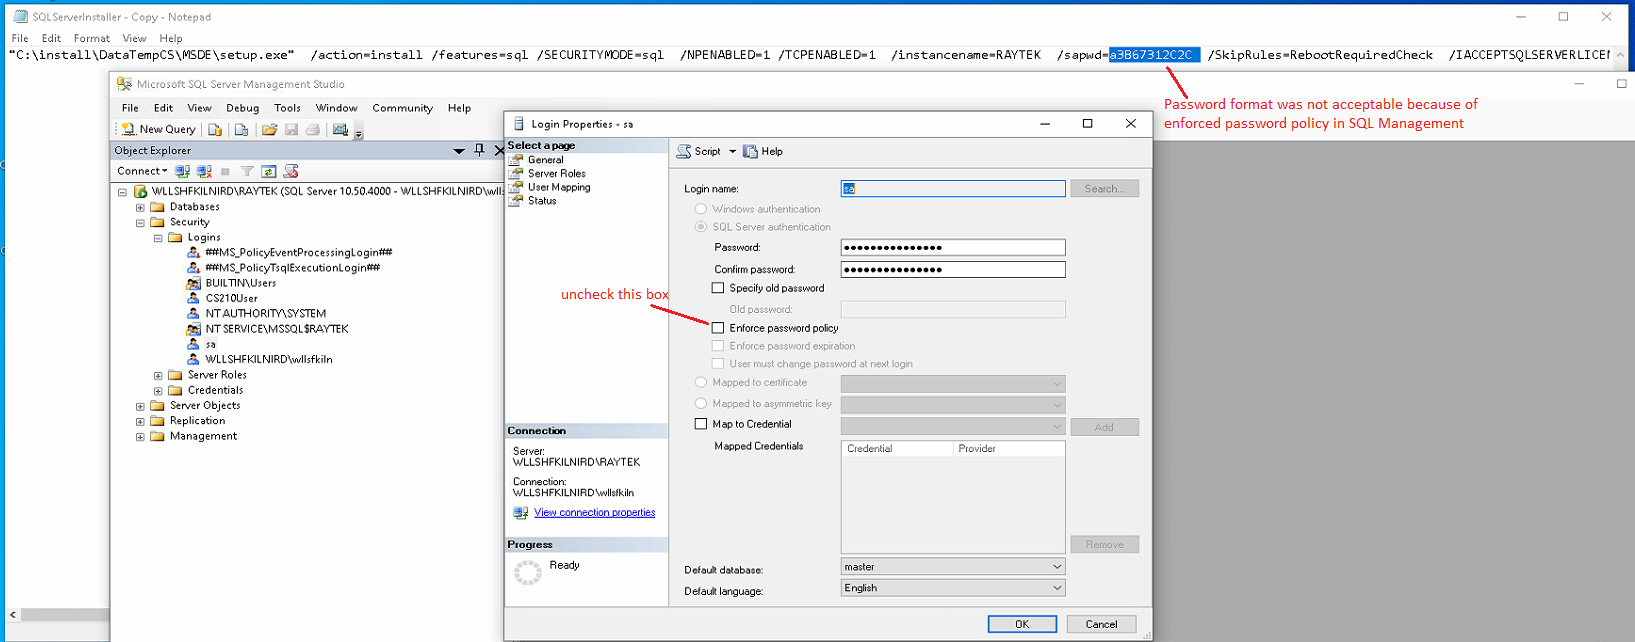Select the ##MS_PolicyEventProcessingLogin## login
The width and height of the screenshot is (1635, 642).
(298, 252)
